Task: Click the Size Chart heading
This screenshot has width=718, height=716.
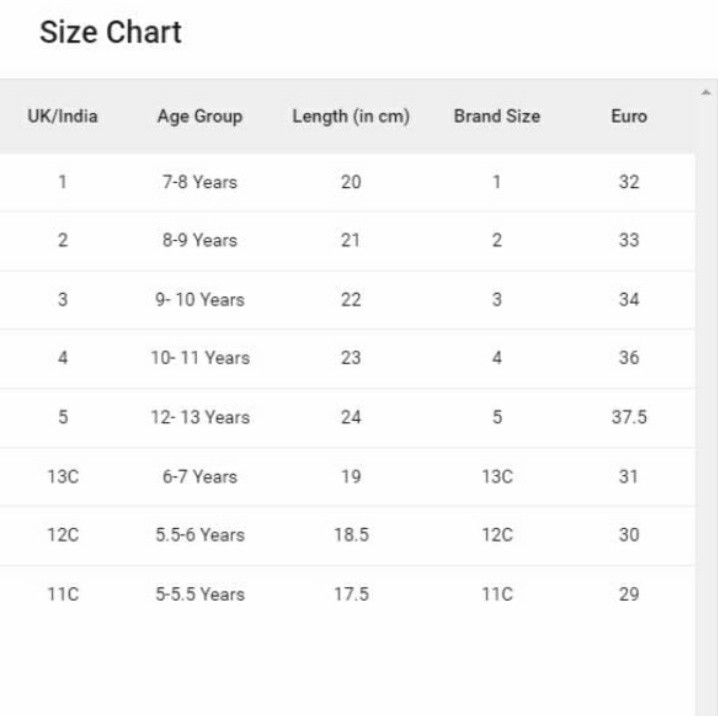Action: [x=110, y=32]
